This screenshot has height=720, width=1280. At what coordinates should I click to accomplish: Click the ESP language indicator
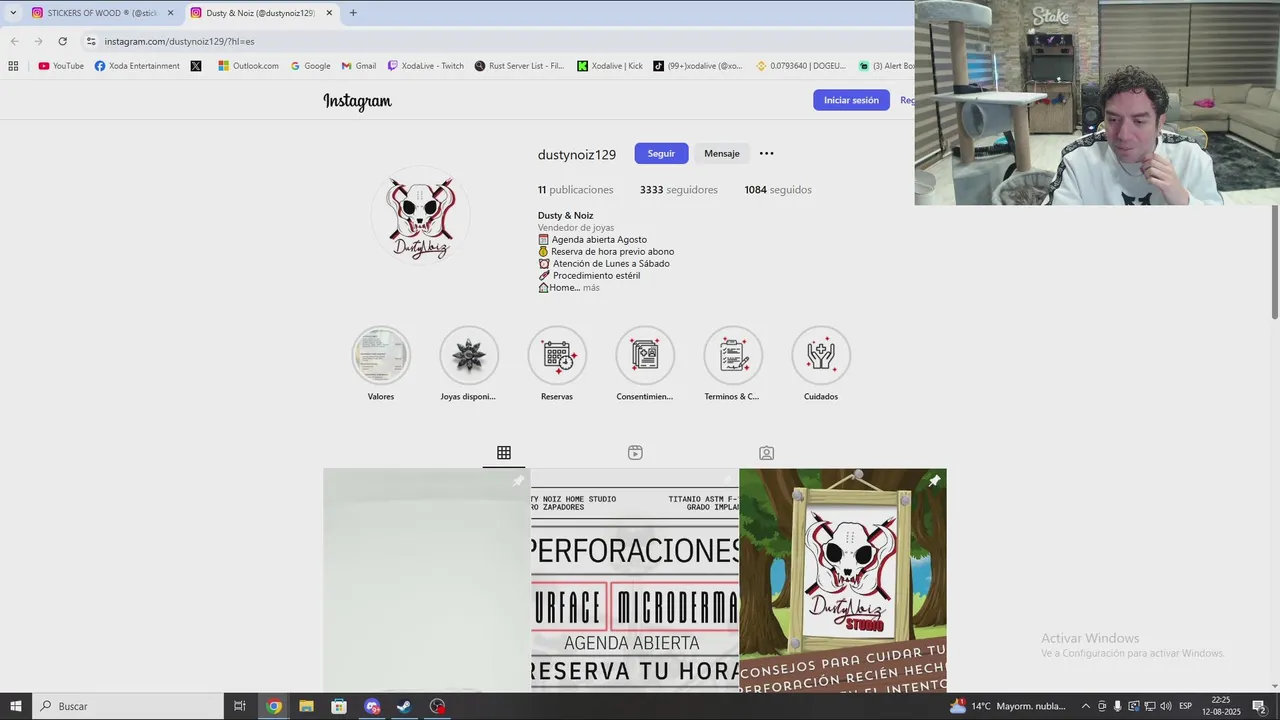tap(1185, 706)
